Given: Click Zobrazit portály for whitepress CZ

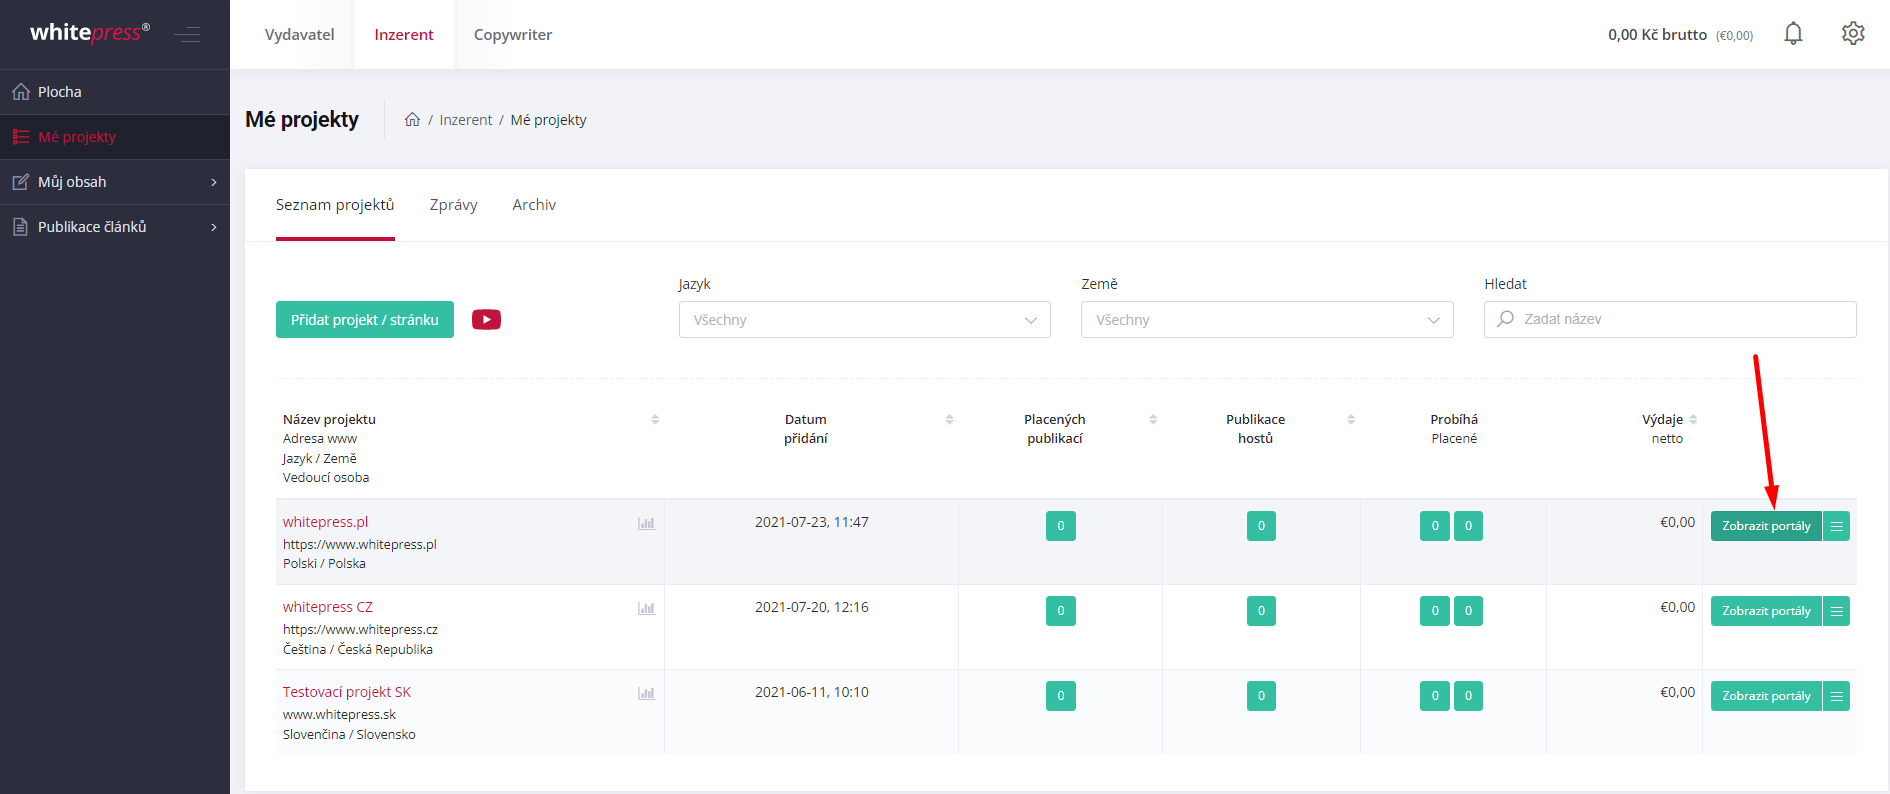Looking at the screenshot, I should [1766, 611].
